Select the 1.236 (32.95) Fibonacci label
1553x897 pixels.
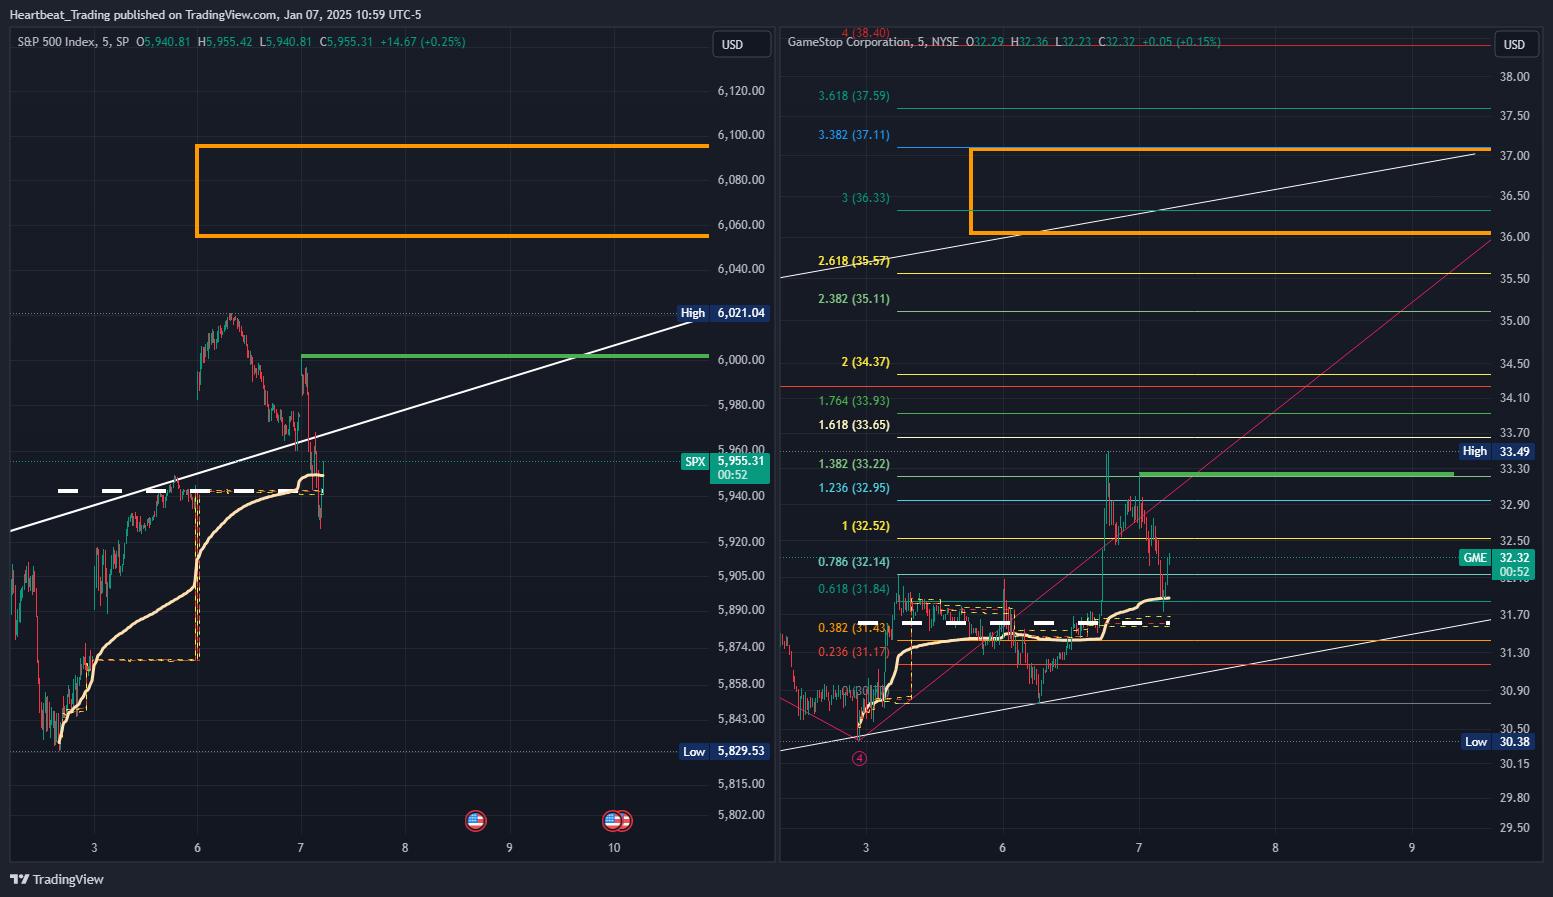[854, 488]
